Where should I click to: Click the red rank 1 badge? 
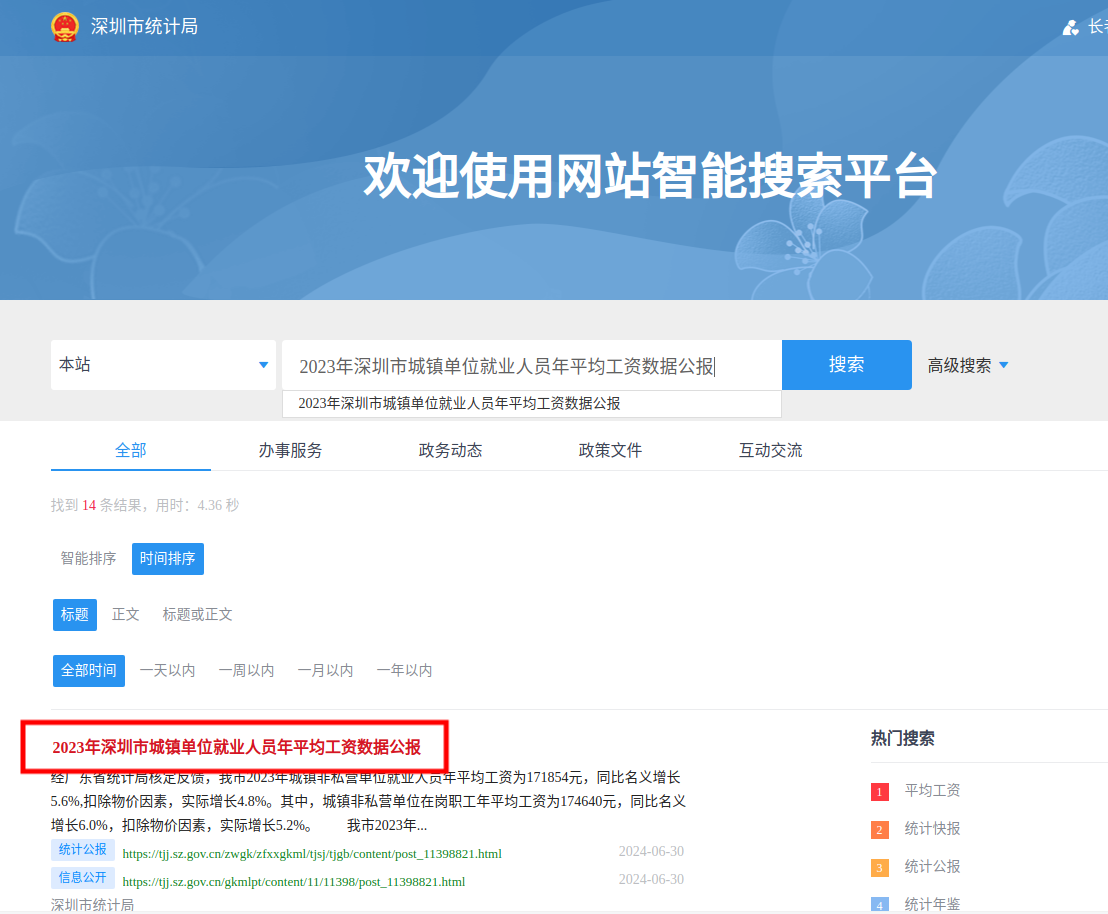(880, 792)
